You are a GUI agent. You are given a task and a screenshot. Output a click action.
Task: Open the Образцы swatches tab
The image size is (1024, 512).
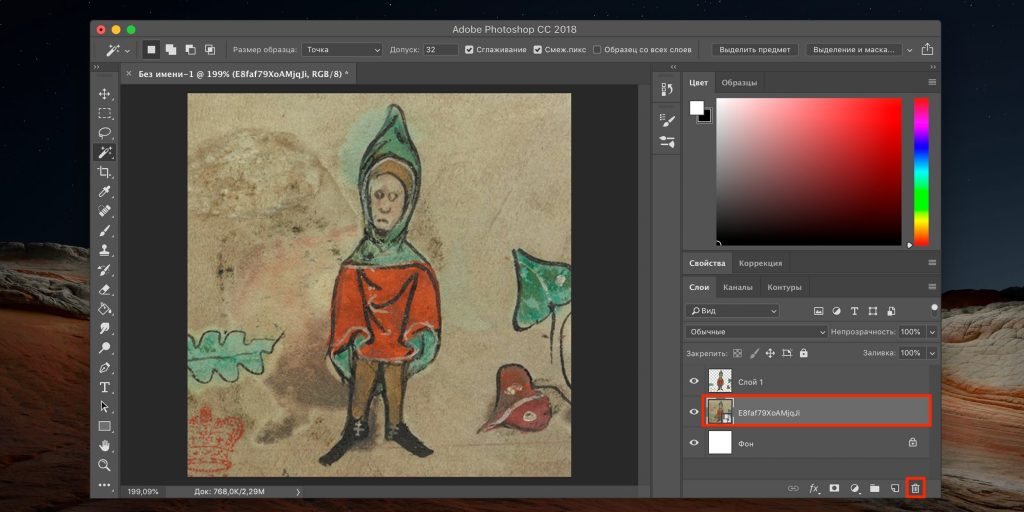point(739,82)
